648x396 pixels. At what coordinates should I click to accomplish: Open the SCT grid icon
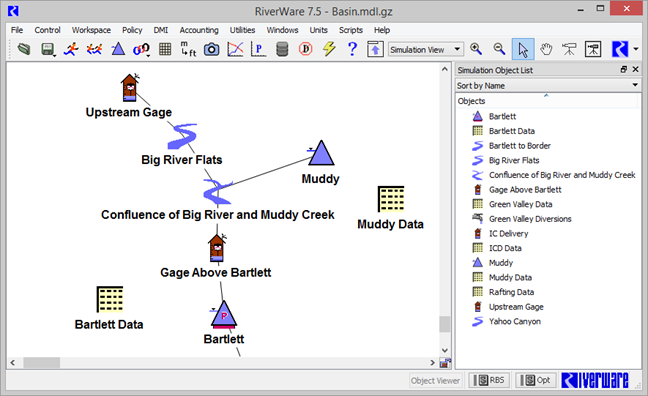(165, 49)
